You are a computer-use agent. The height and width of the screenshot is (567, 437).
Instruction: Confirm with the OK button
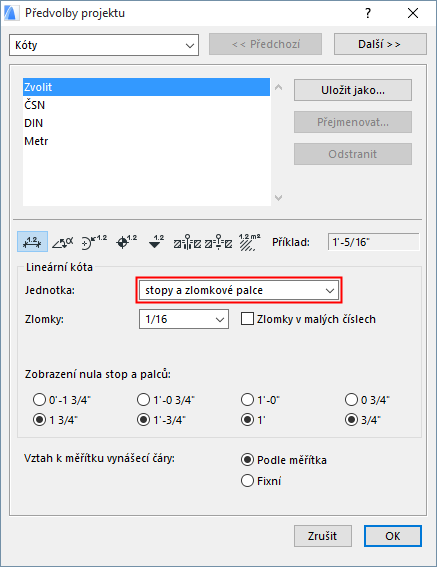tap(393, 536)
